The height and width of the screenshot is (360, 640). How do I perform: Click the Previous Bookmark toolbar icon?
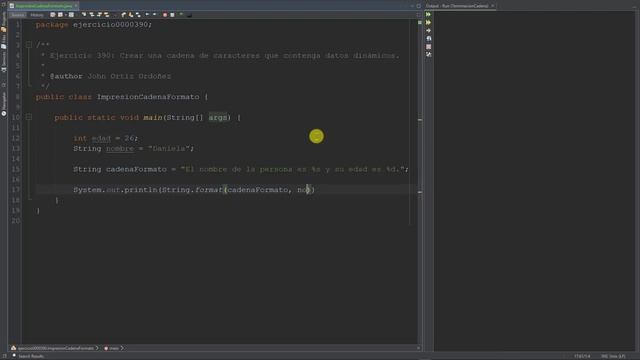123,15
